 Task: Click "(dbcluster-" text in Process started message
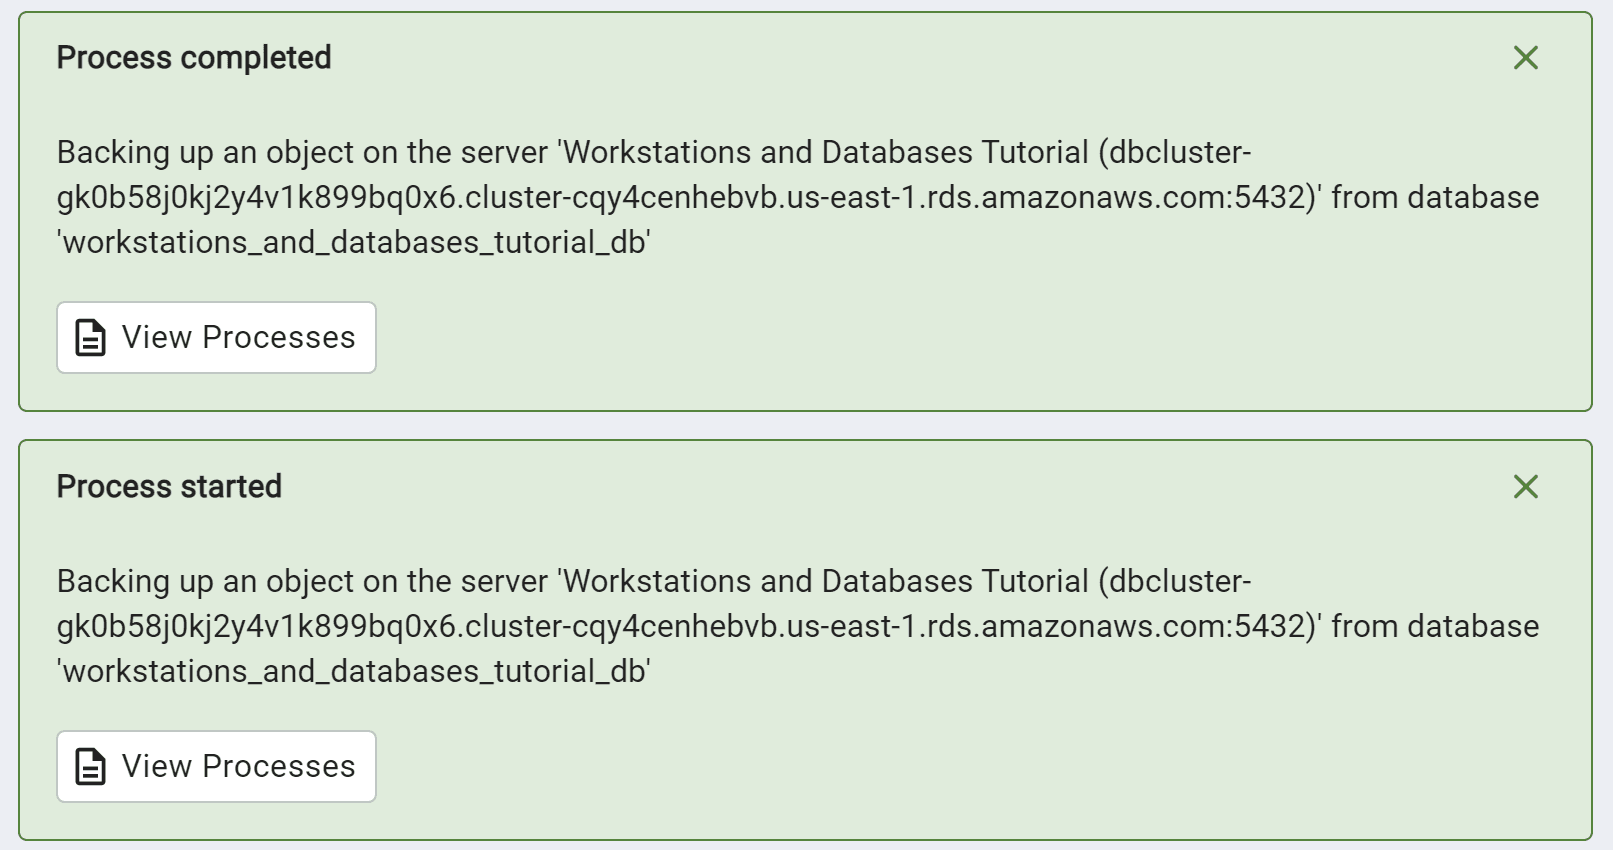tap(1174, 581)
